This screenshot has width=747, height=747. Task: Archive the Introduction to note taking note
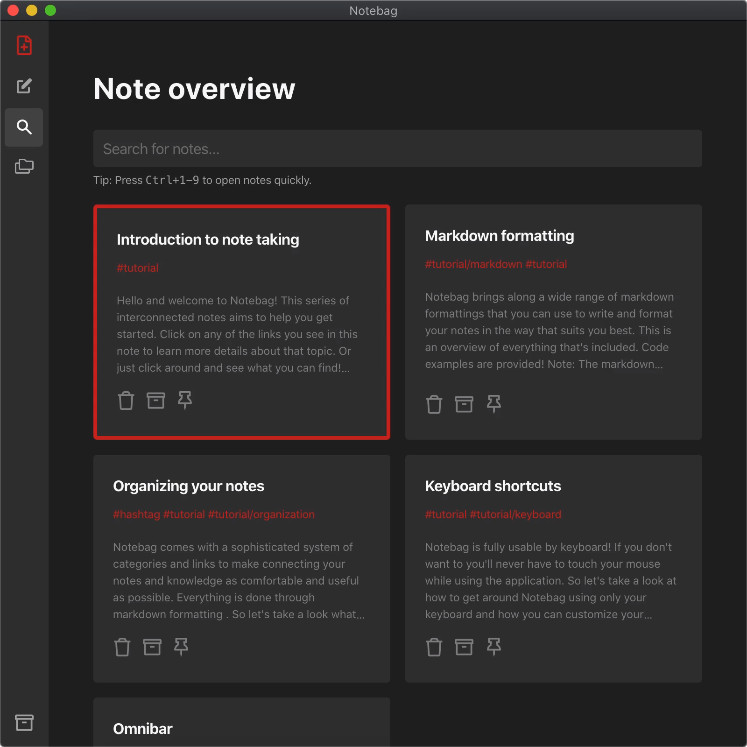pyautogui.click(x=155, y=400)
